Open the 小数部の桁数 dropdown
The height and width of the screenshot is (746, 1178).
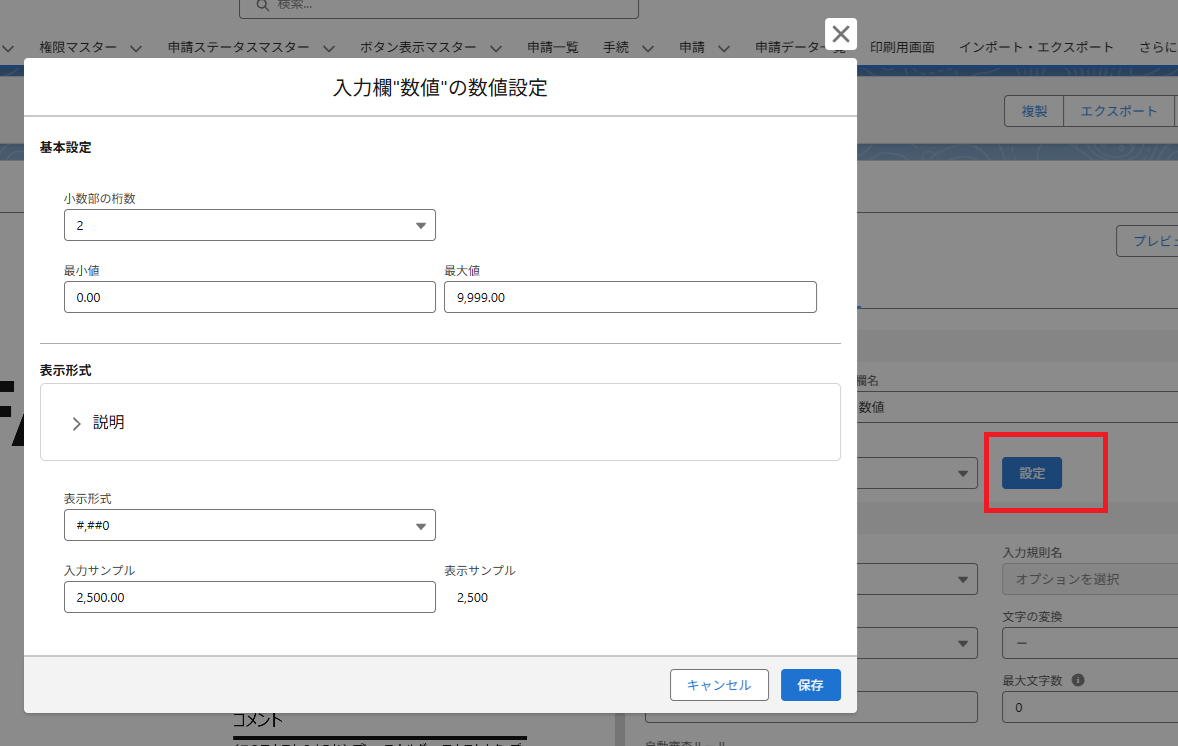pos(249,226)
